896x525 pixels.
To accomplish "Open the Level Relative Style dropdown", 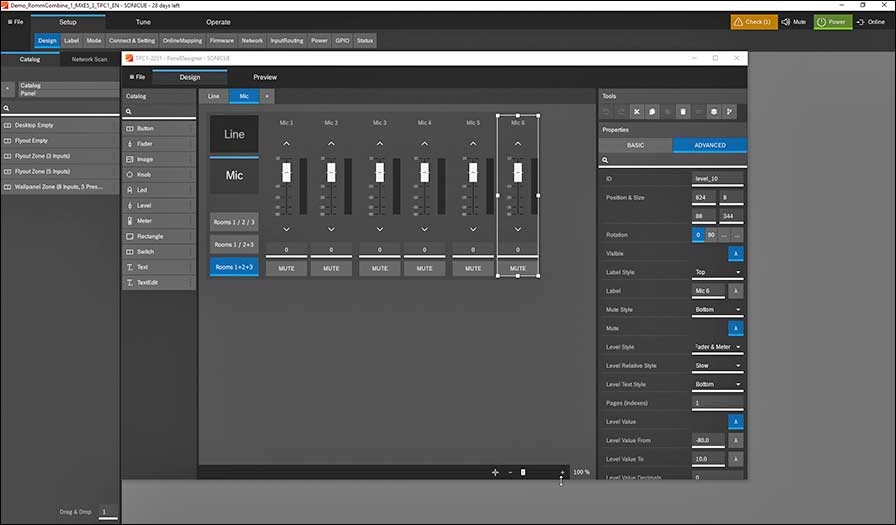I will 718,366.
